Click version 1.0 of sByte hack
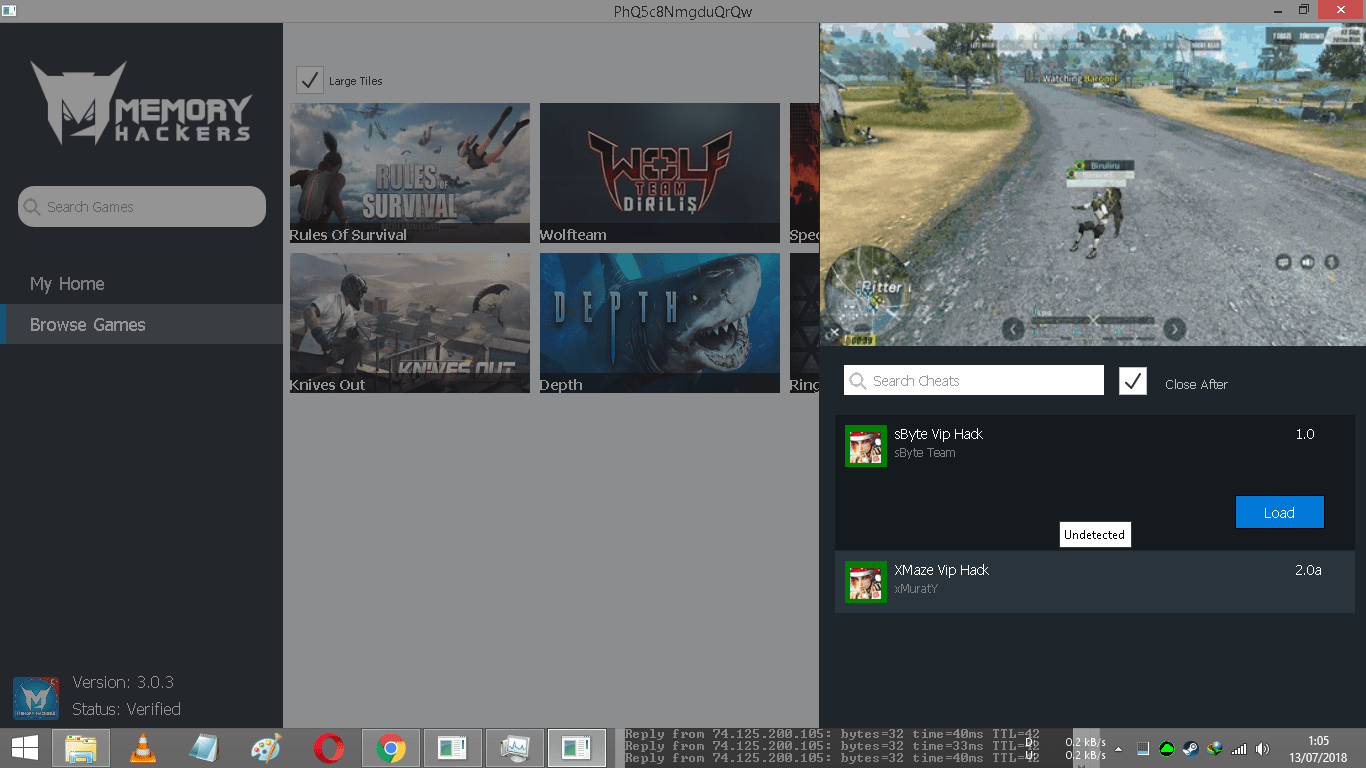 point(1305,434)
